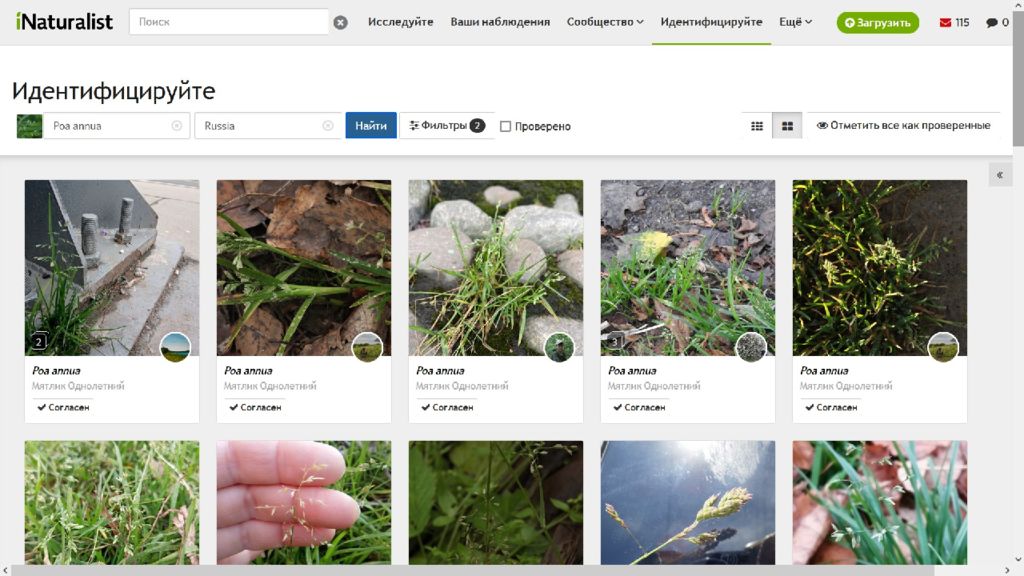Open the grass among pebbles photo
Screen dimensions: 1024x576
pos(496,268)
